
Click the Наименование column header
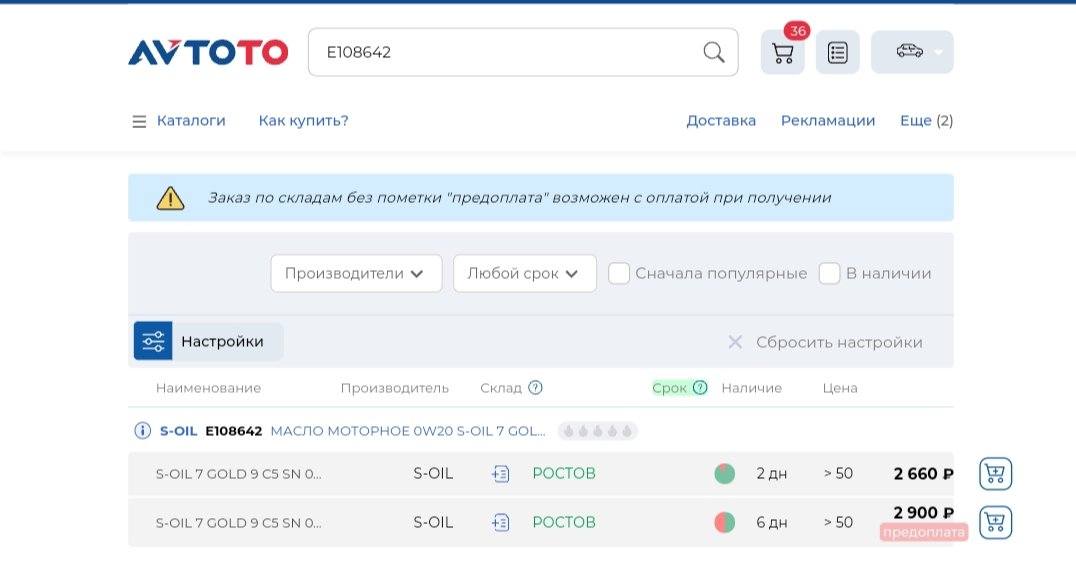click(209, 388)
